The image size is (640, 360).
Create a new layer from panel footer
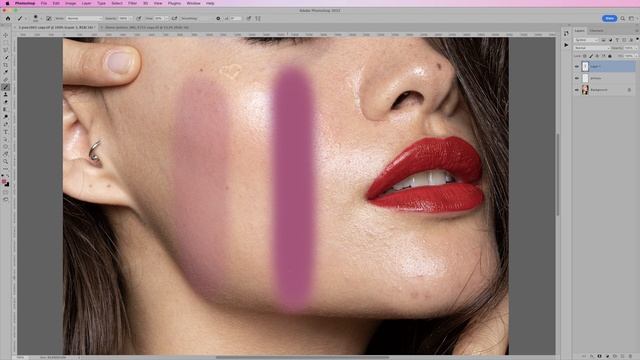tap(622, 356)
